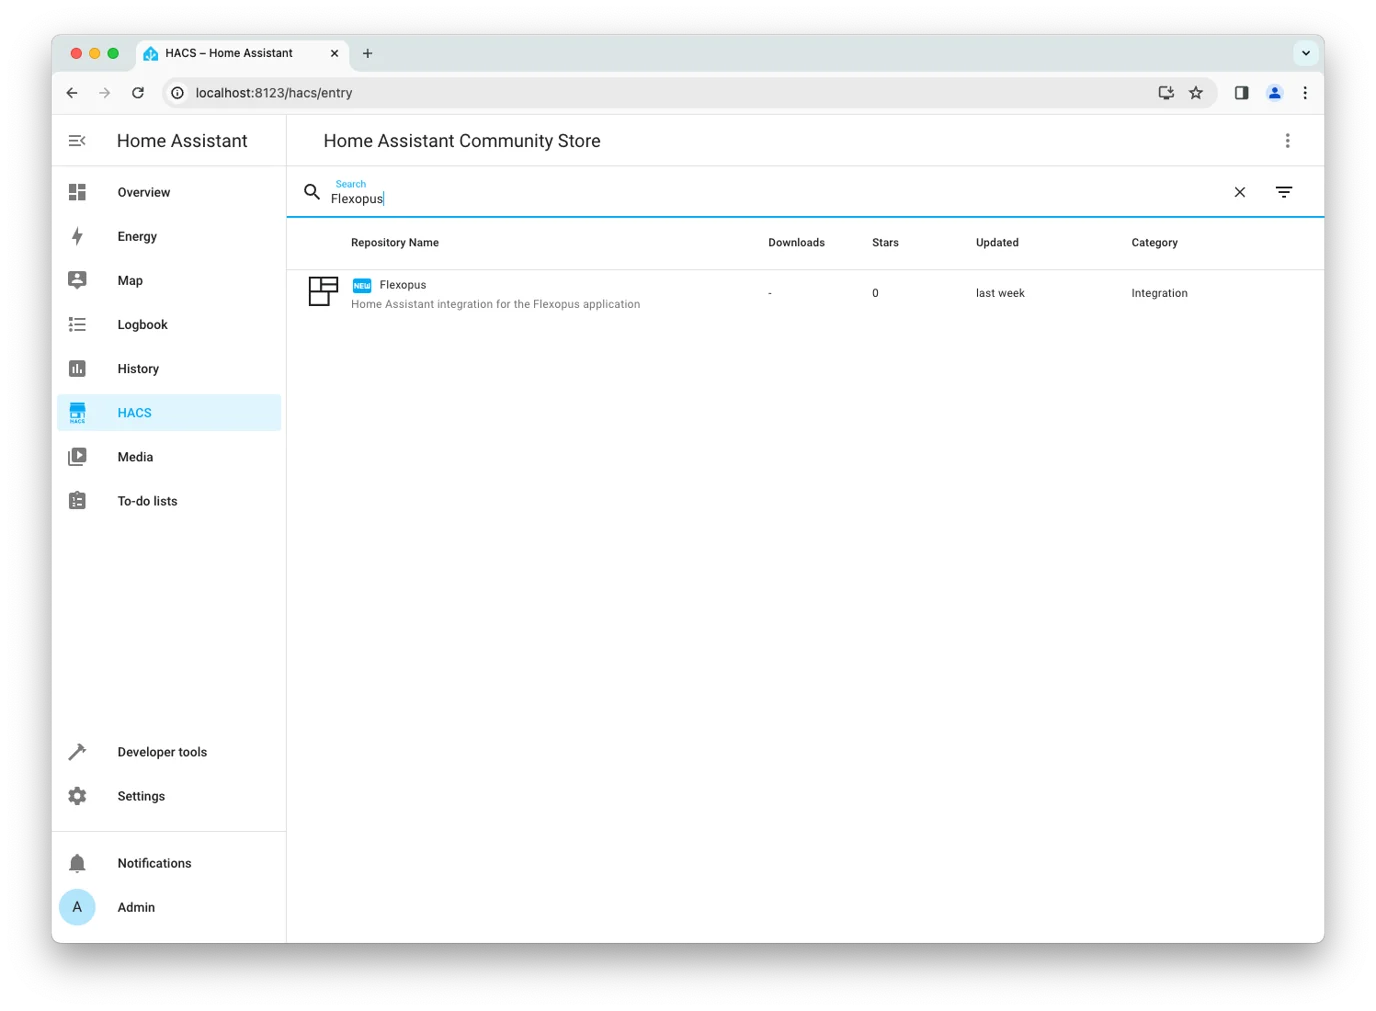Open the Logbook page
Viewport: 1376px width, 1011px height.
pyautogui.click(x=142, y=324)
